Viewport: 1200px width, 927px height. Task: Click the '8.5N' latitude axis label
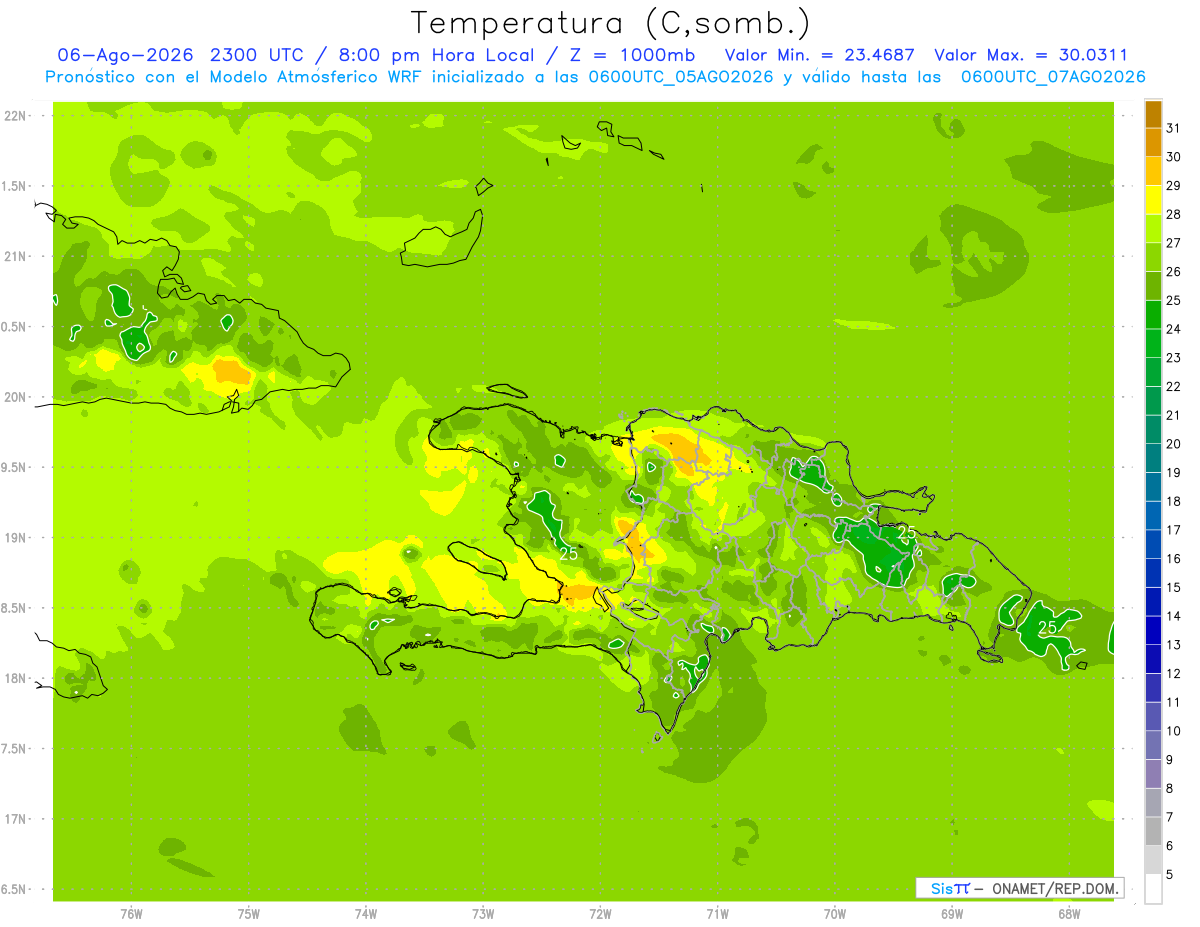point(15,608)
